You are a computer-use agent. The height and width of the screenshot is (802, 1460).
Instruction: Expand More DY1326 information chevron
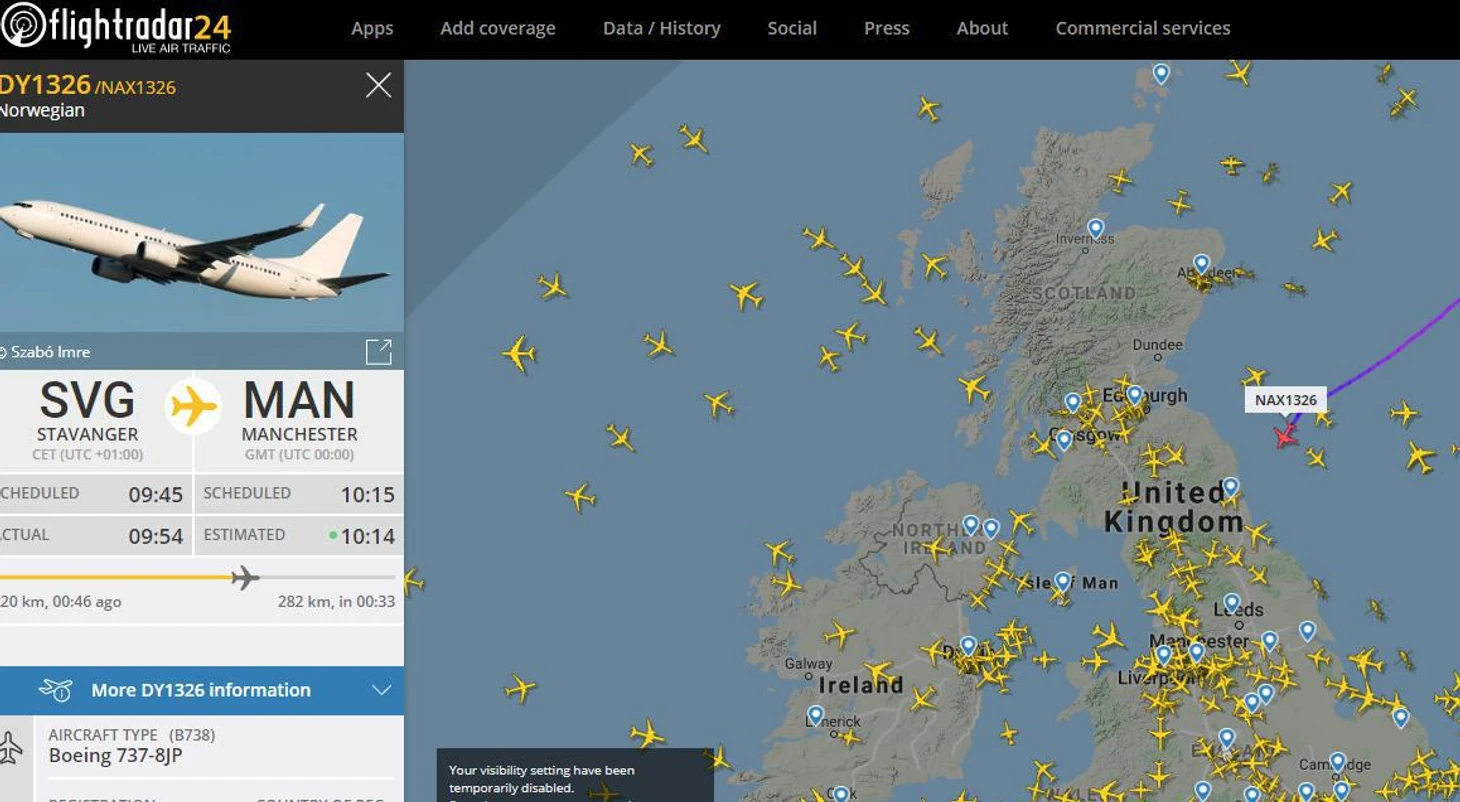click(x=381, y=690)
